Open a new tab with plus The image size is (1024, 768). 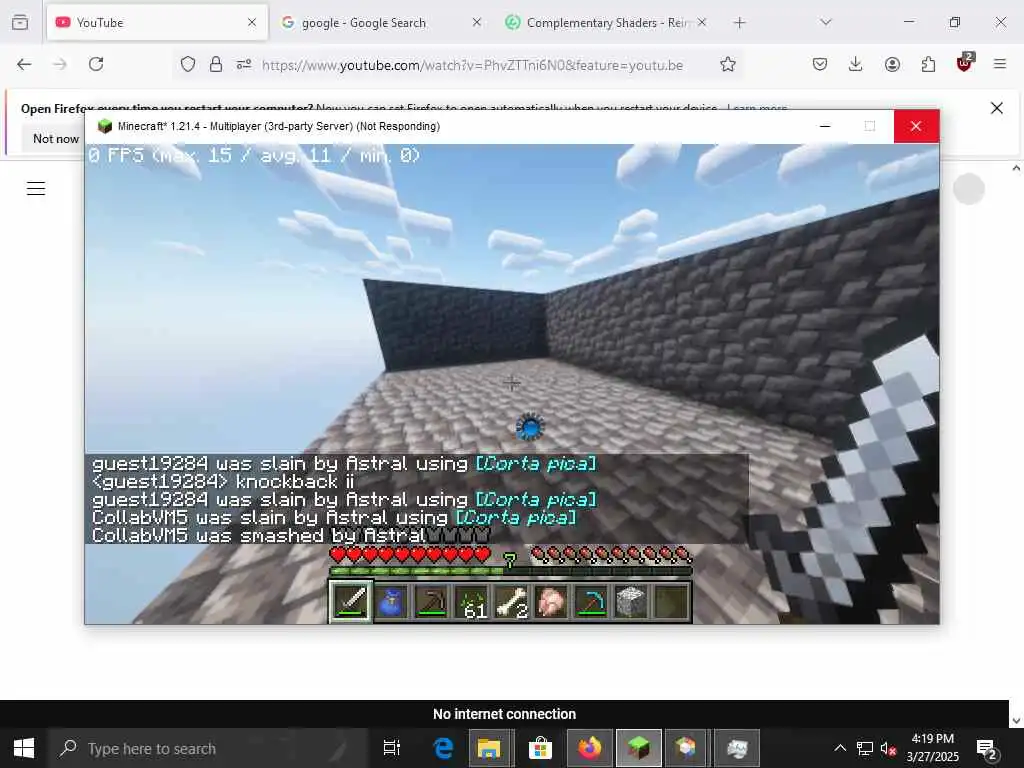click(739, 23)
